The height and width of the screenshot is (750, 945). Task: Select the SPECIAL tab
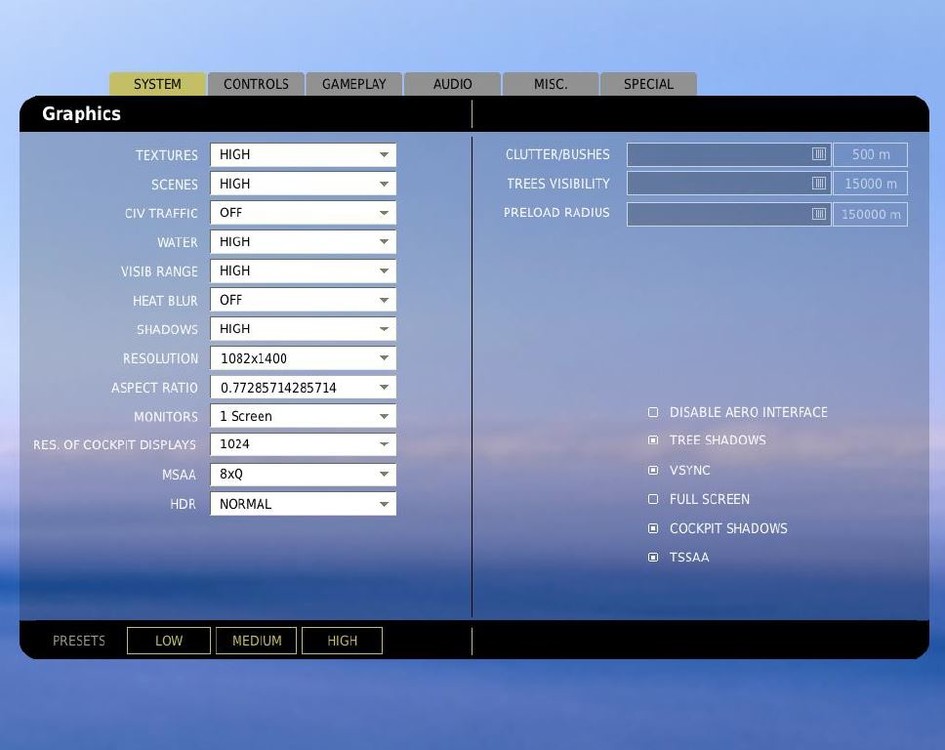pos(648,84)
